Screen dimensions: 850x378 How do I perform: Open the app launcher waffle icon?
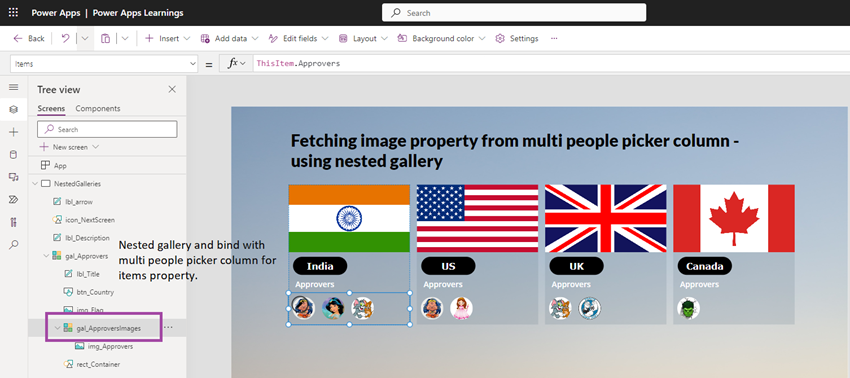14,12
